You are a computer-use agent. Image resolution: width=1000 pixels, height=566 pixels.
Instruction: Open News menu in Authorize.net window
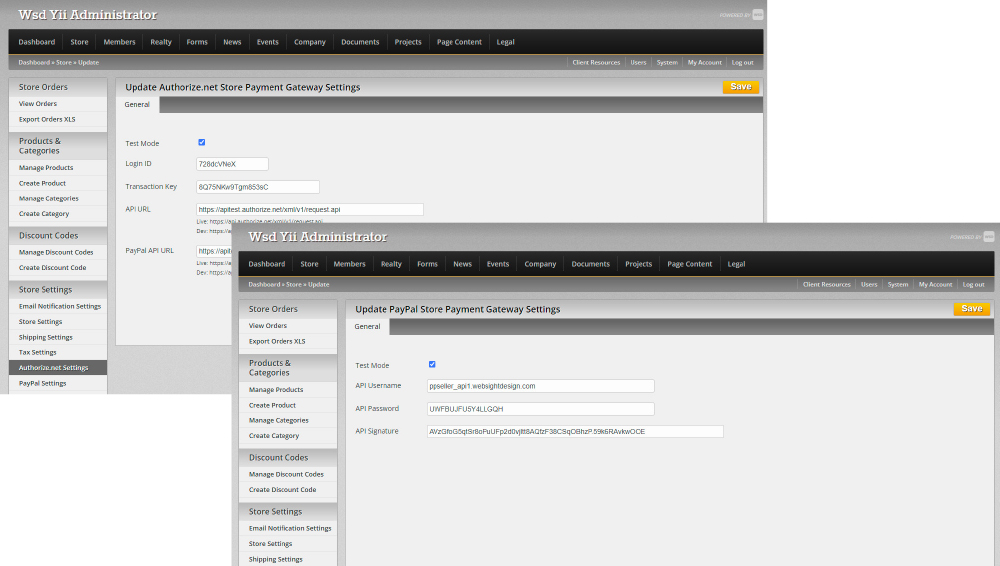(232, 42)
